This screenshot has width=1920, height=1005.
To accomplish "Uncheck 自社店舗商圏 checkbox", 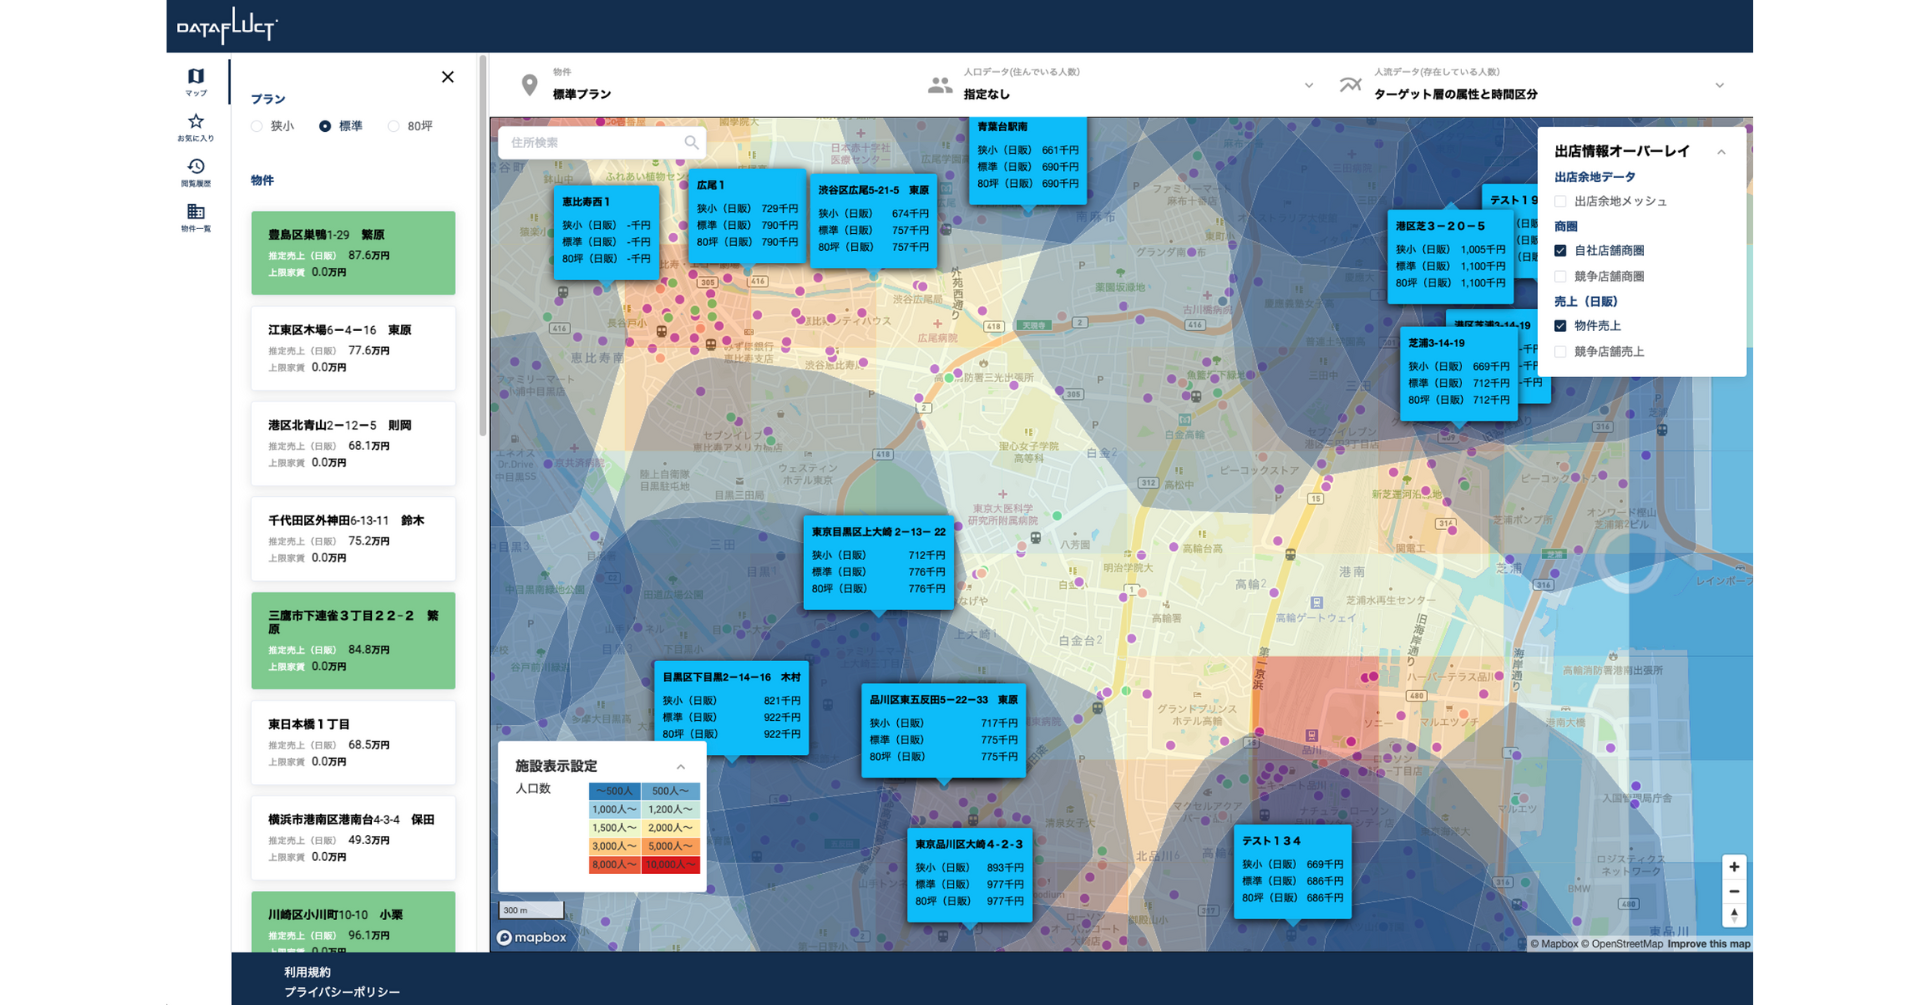I will click(x=1560, y=250).
